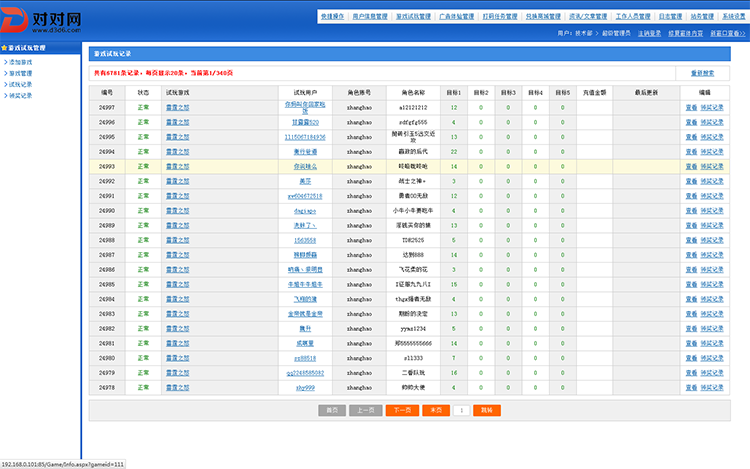
Task: Click 领奖记录 in row 24978
Action: point(712,388)
